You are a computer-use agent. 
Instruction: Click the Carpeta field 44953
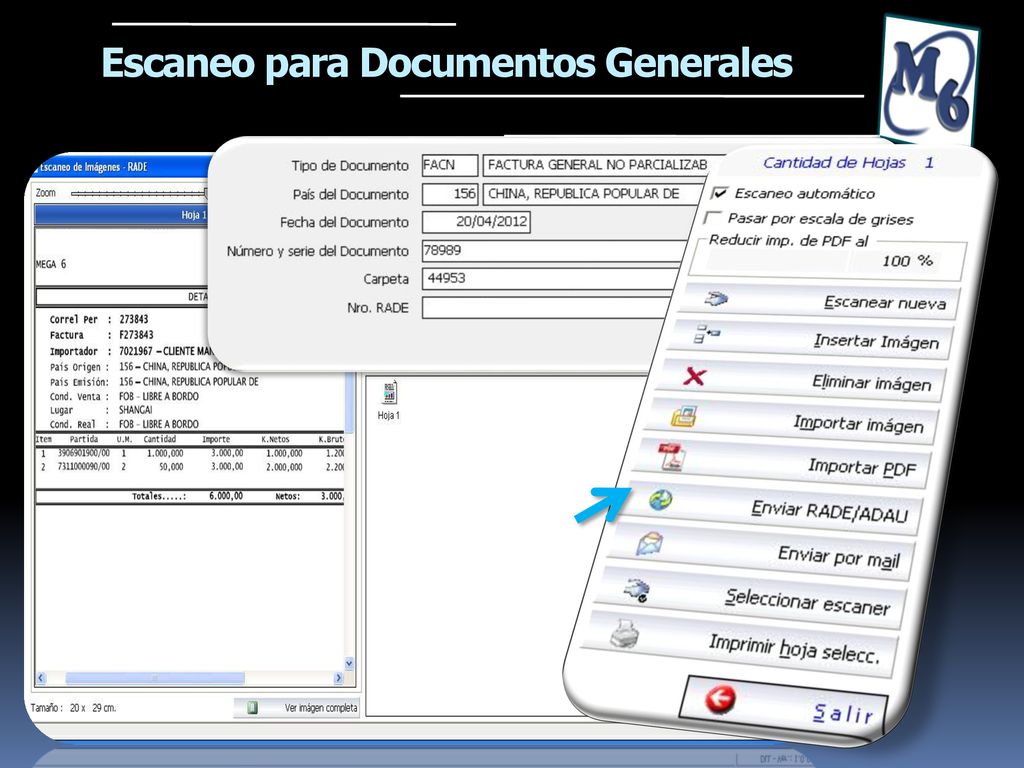(550, 279)
